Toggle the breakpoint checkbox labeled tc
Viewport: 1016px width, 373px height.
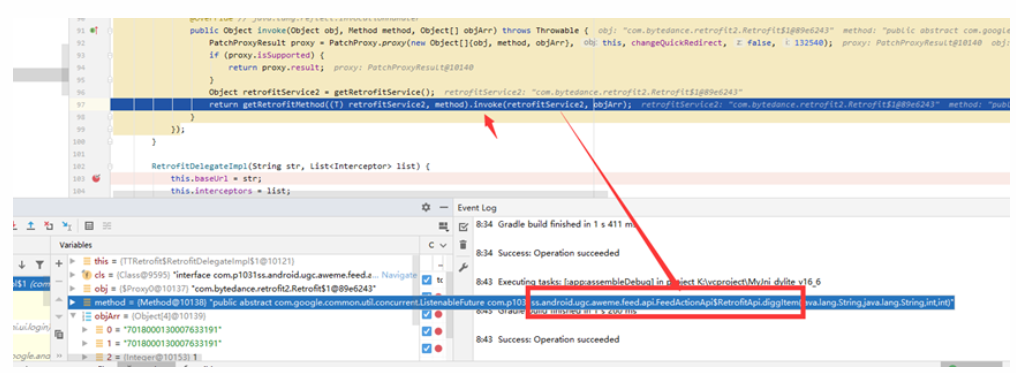click(426, 280)
